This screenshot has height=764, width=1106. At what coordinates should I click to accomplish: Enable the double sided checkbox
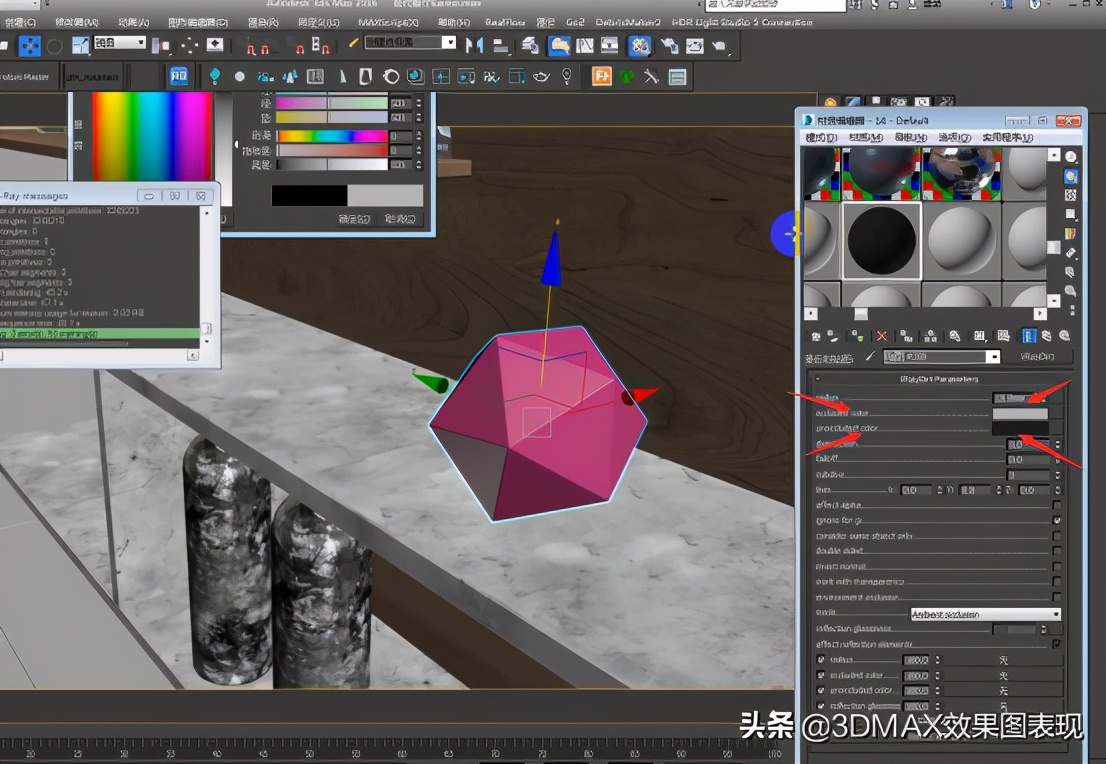(1057, 551)
